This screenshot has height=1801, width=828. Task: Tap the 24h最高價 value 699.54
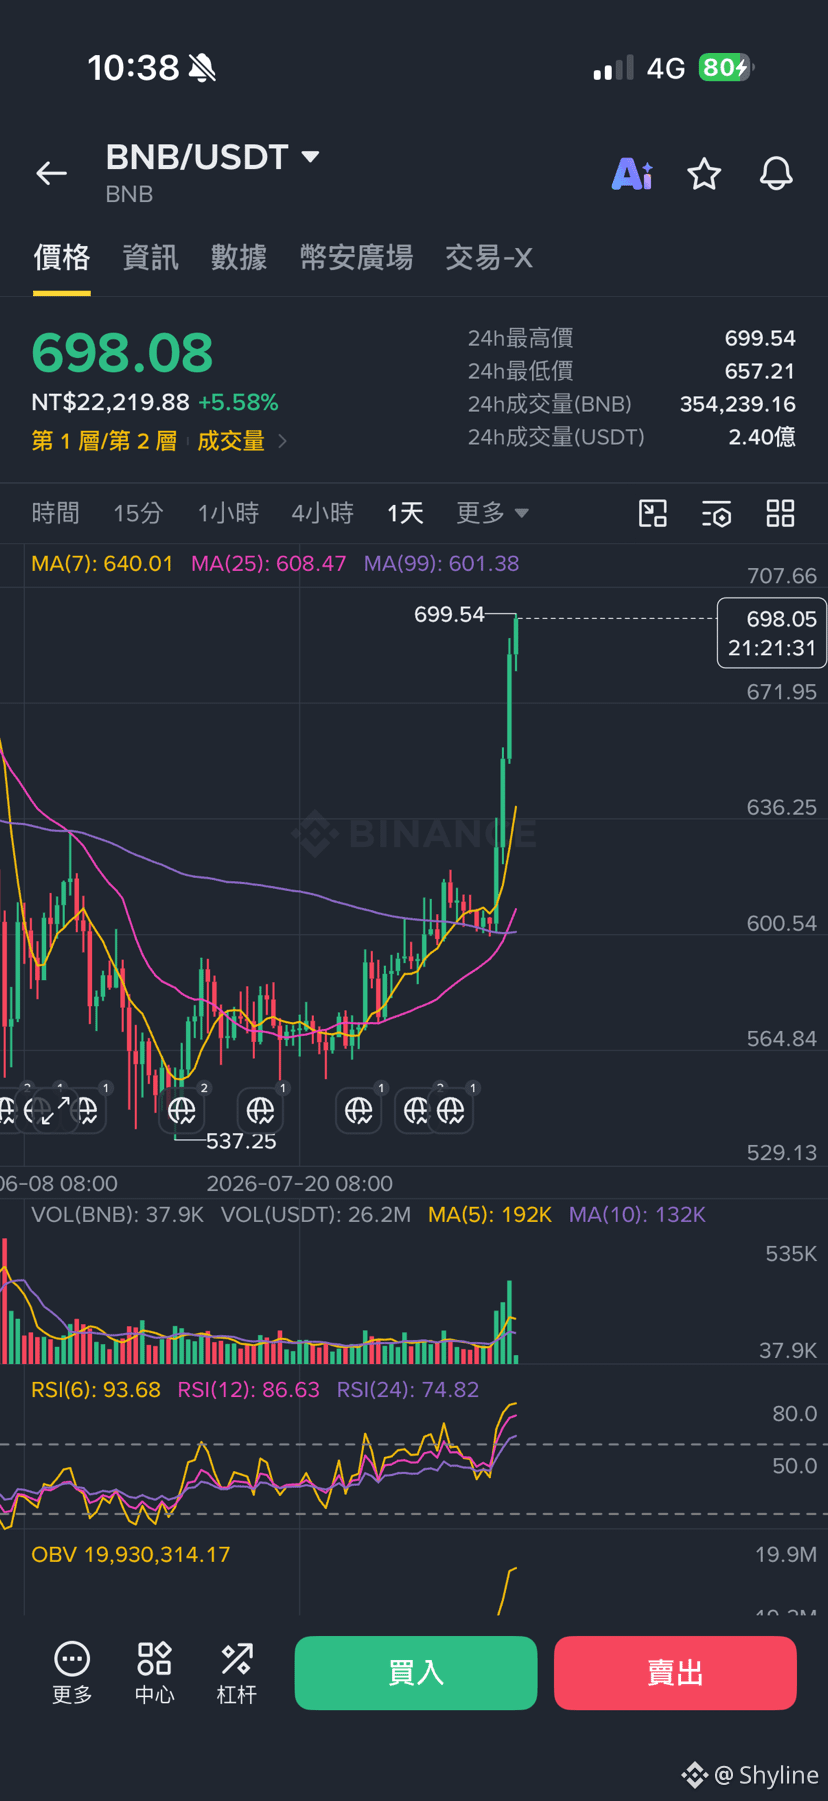pyautogui.click(x=760, y=339)
